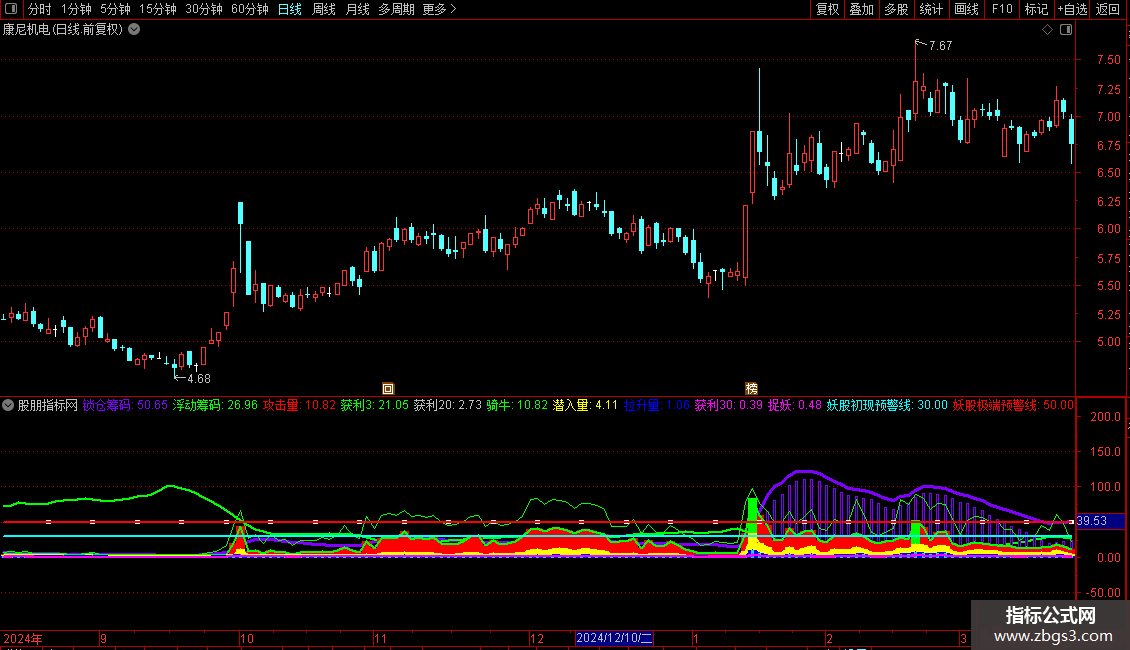Switch to 周线 weekly chart
This screenshot has height=650, width=1130.
(324, 9)
